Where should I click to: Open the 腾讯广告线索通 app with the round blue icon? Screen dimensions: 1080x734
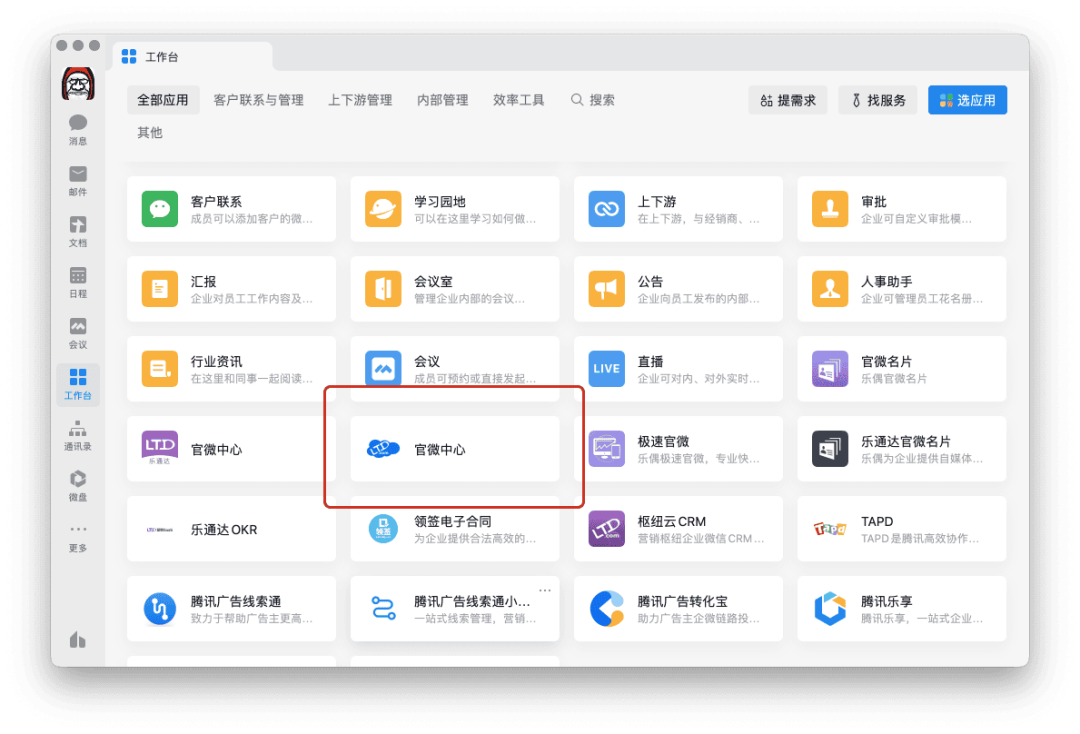(x=160, y=609)
